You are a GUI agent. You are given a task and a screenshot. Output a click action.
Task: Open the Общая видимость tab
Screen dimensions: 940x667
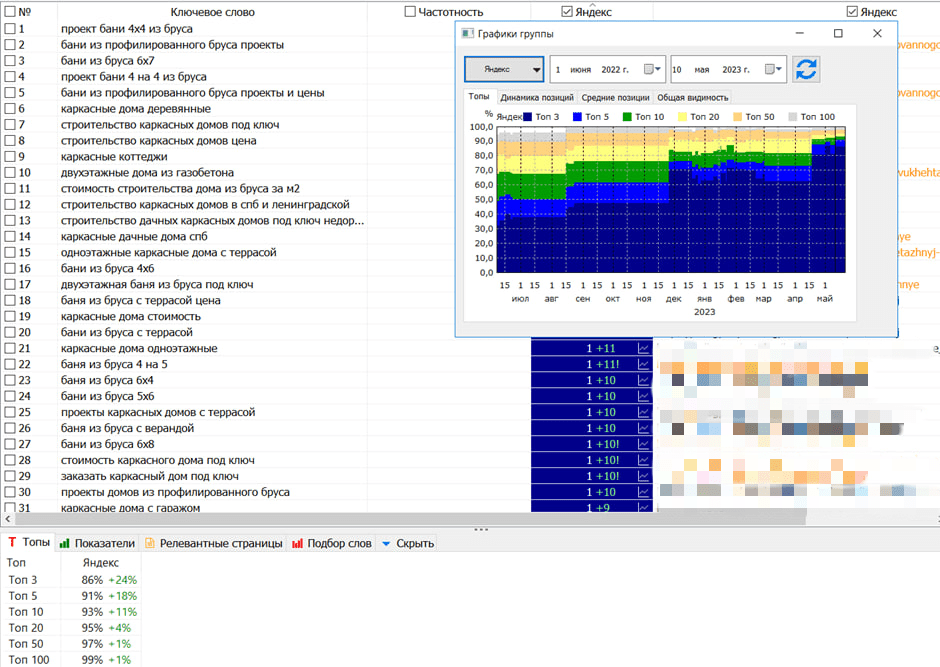pyautogui.click(x=692, y=98)
